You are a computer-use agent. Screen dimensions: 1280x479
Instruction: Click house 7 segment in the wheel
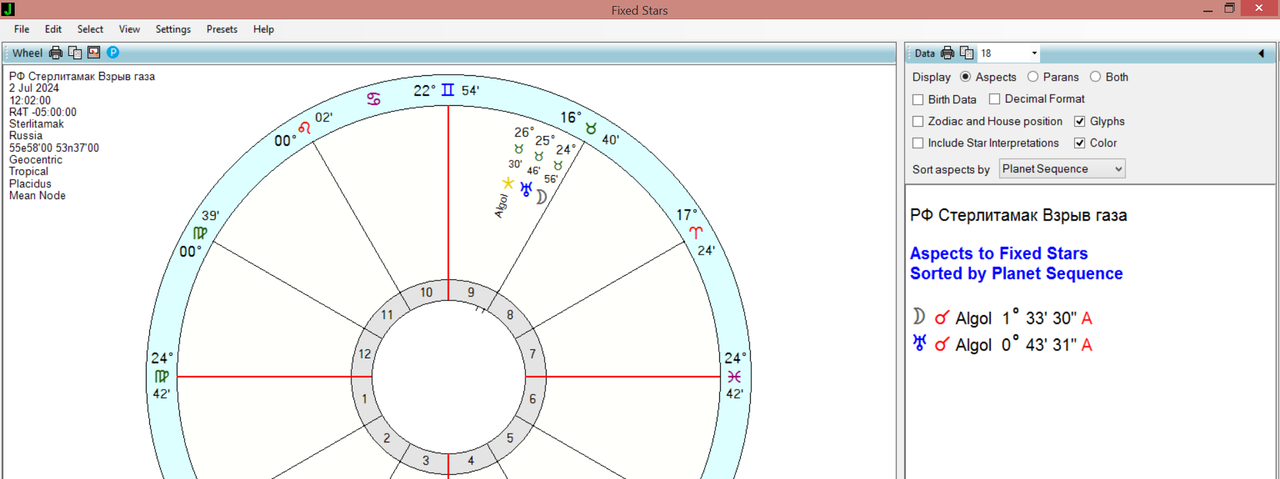(533, 353)
